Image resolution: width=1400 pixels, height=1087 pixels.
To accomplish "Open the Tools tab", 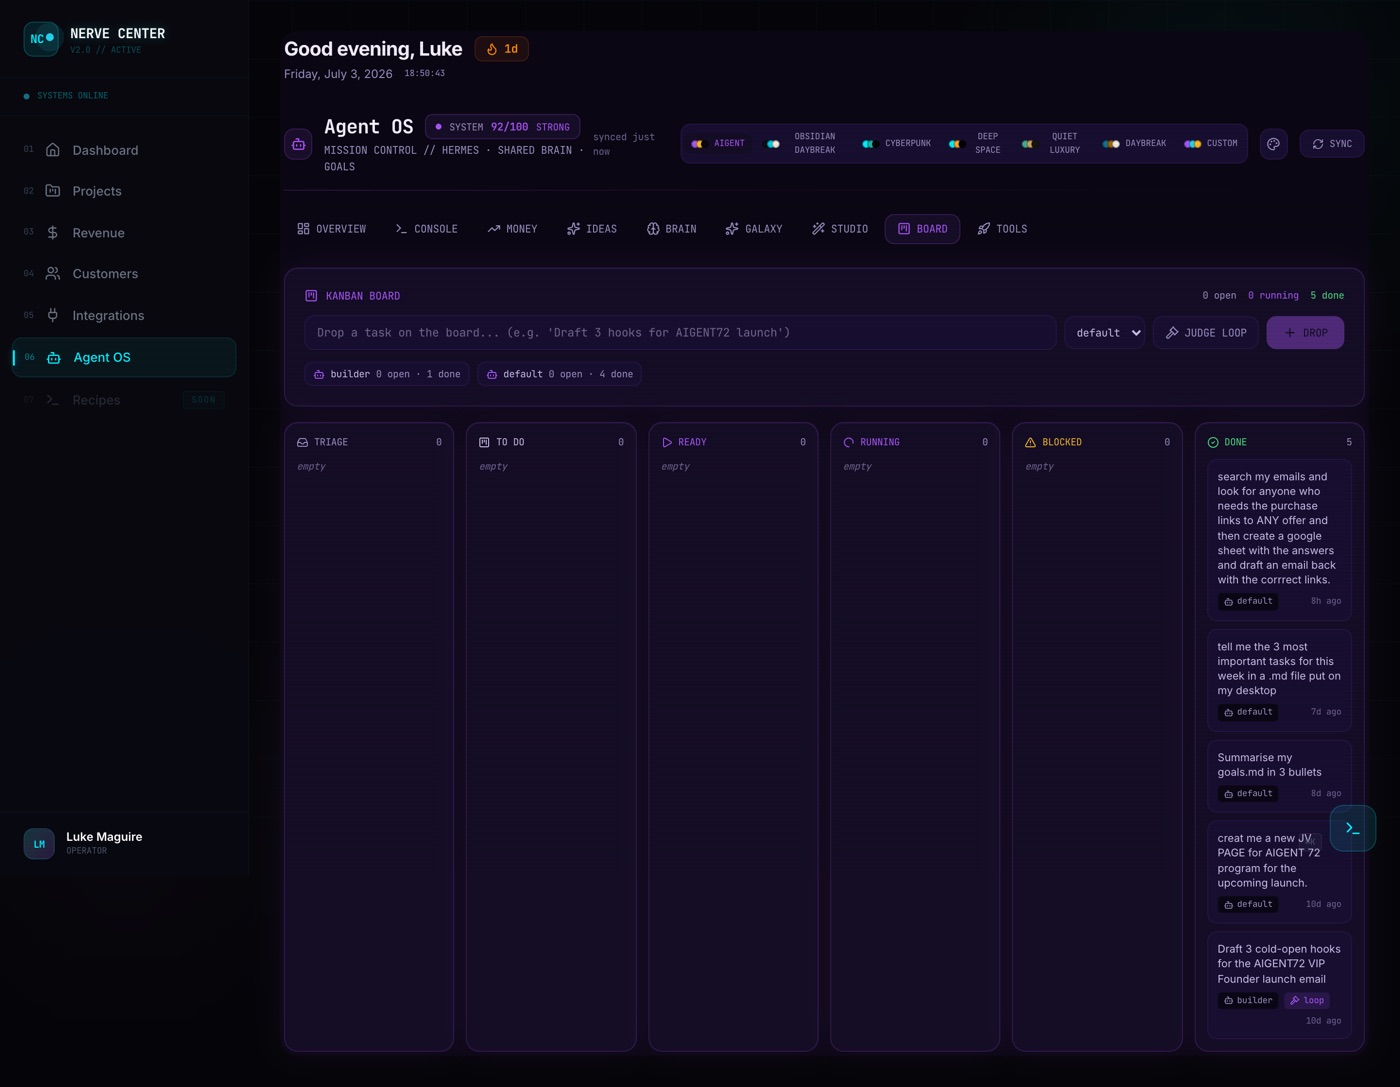I will point(1003,229).
